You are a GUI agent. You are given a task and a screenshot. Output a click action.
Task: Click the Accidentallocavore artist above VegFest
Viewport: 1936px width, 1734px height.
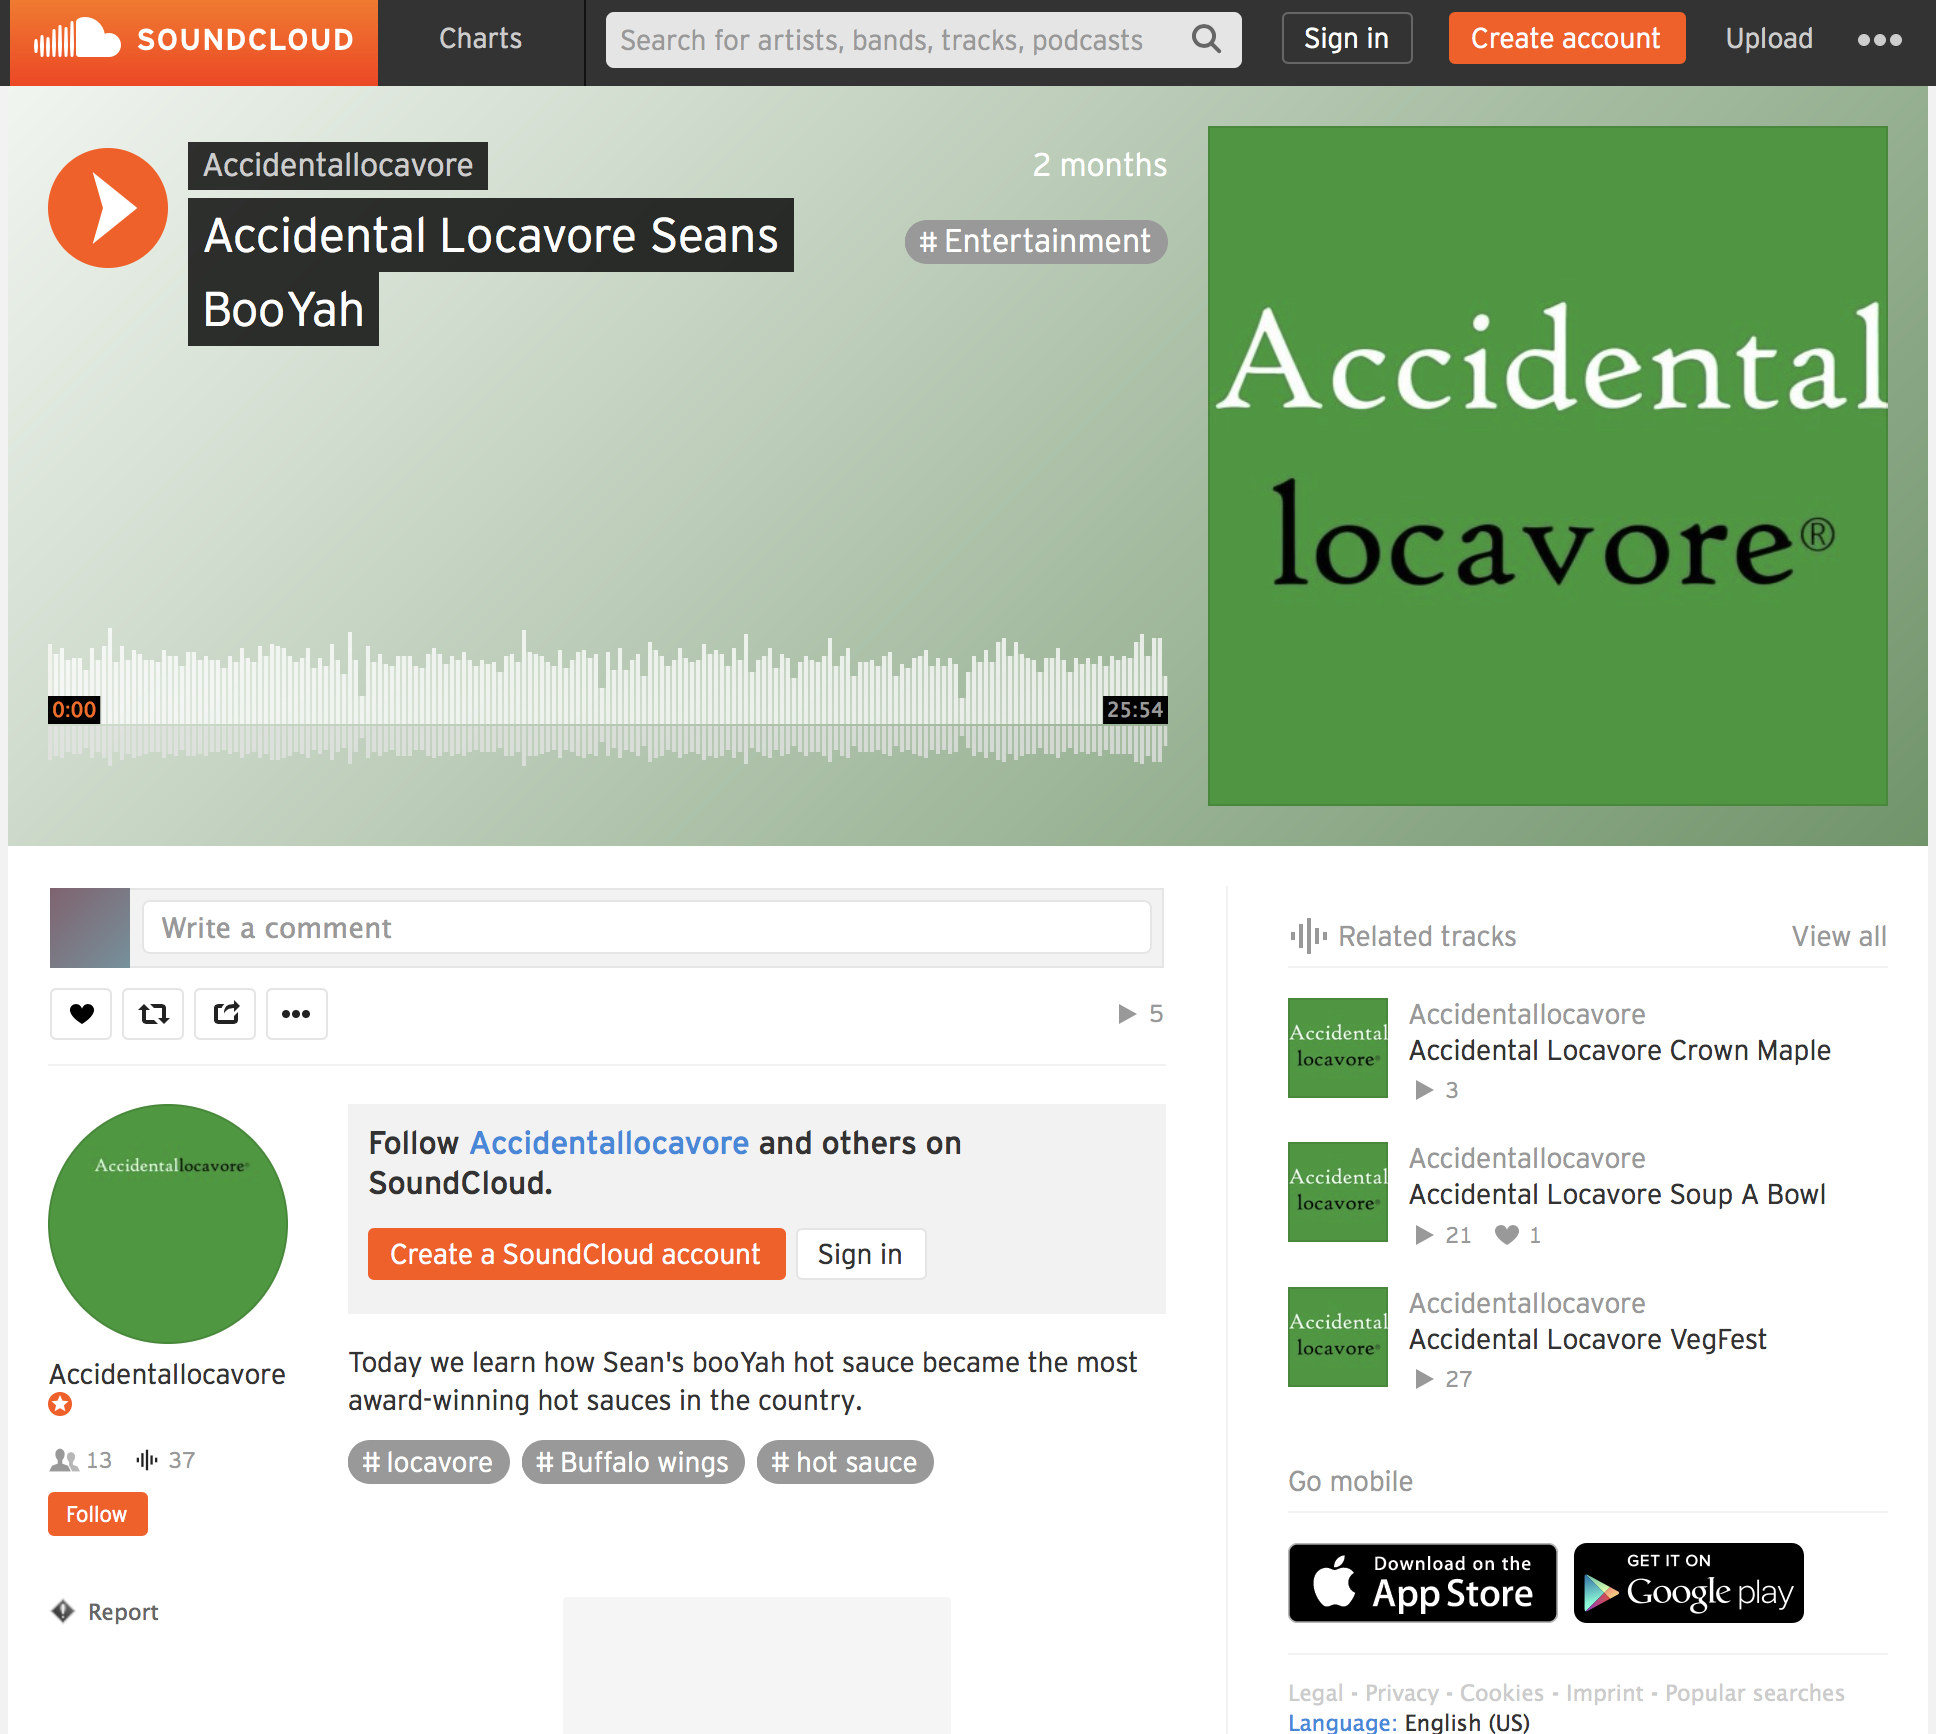pyautogui.click(x=1527, y=1303)
